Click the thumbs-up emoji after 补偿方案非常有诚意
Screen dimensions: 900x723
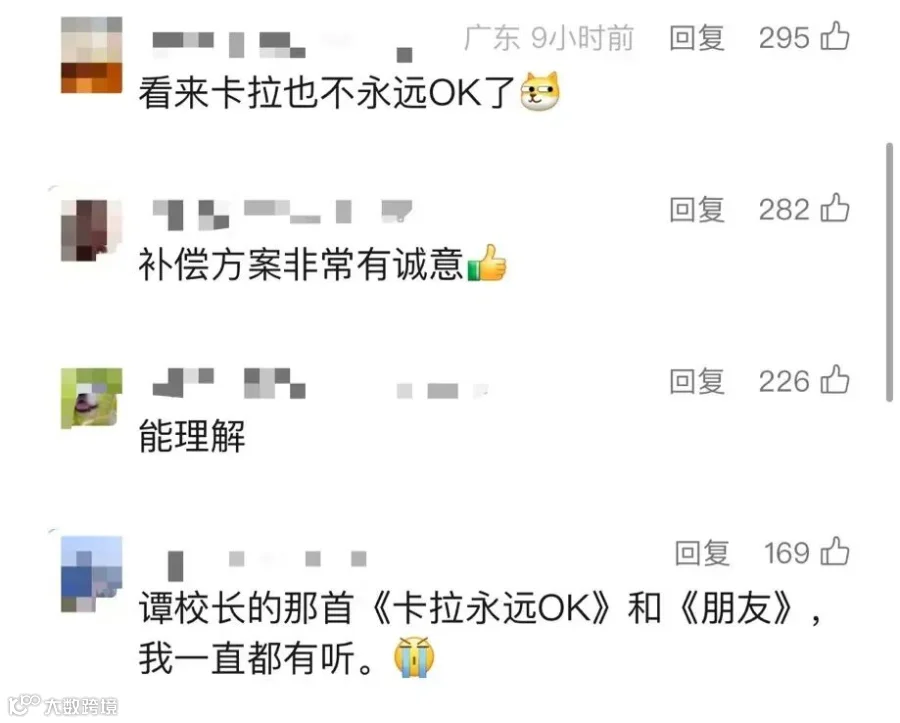point(487,263)
